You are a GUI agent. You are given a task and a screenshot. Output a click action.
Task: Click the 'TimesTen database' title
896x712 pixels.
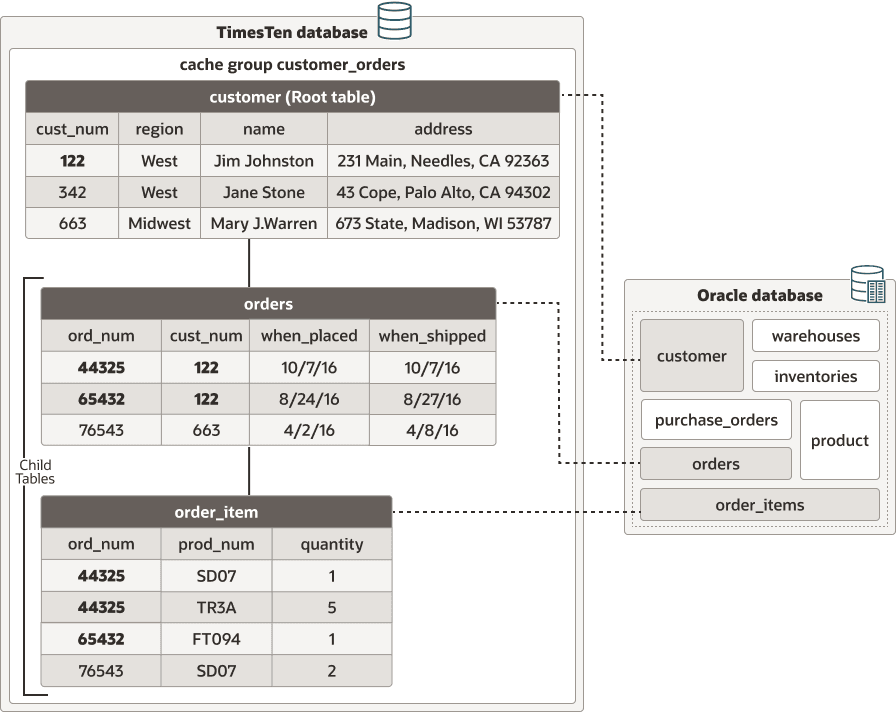coord(291,33)
